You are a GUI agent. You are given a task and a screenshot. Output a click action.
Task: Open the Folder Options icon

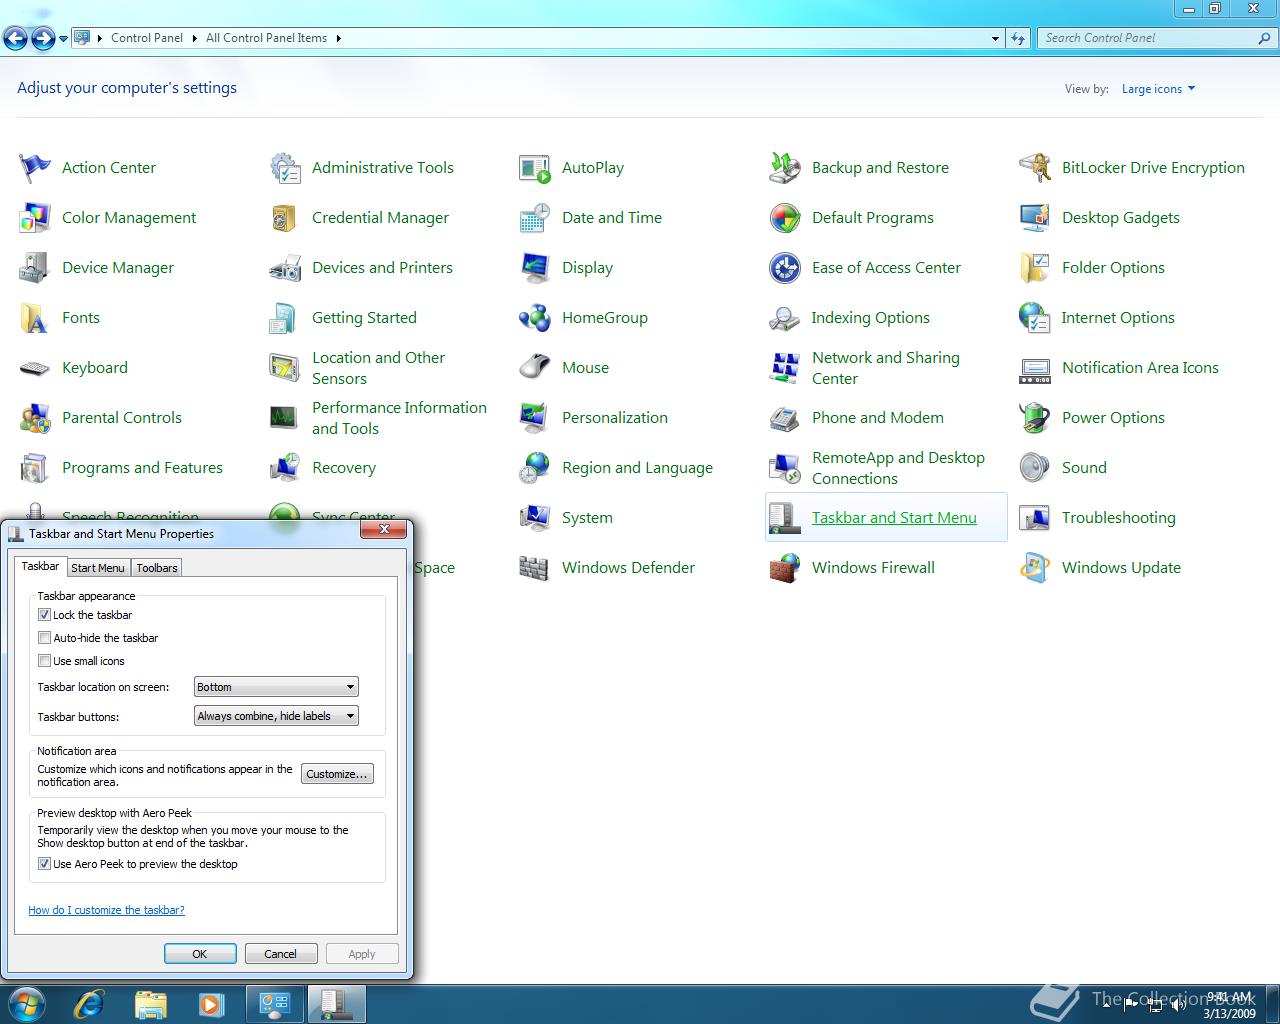[x=1035, y=268]
